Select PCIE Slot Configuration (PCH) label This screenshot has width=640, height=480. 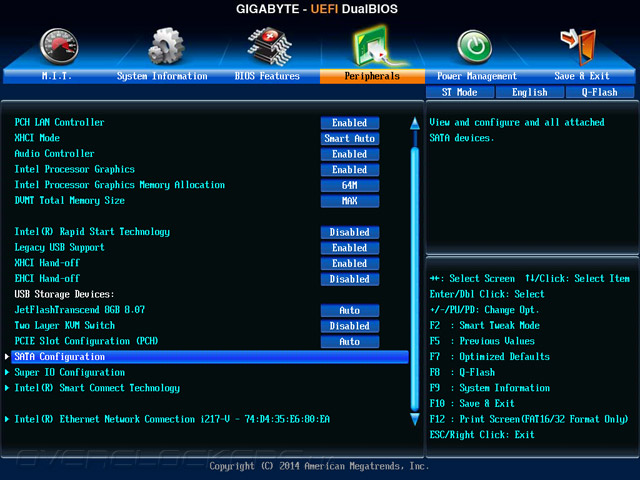[x=86, y=341]
